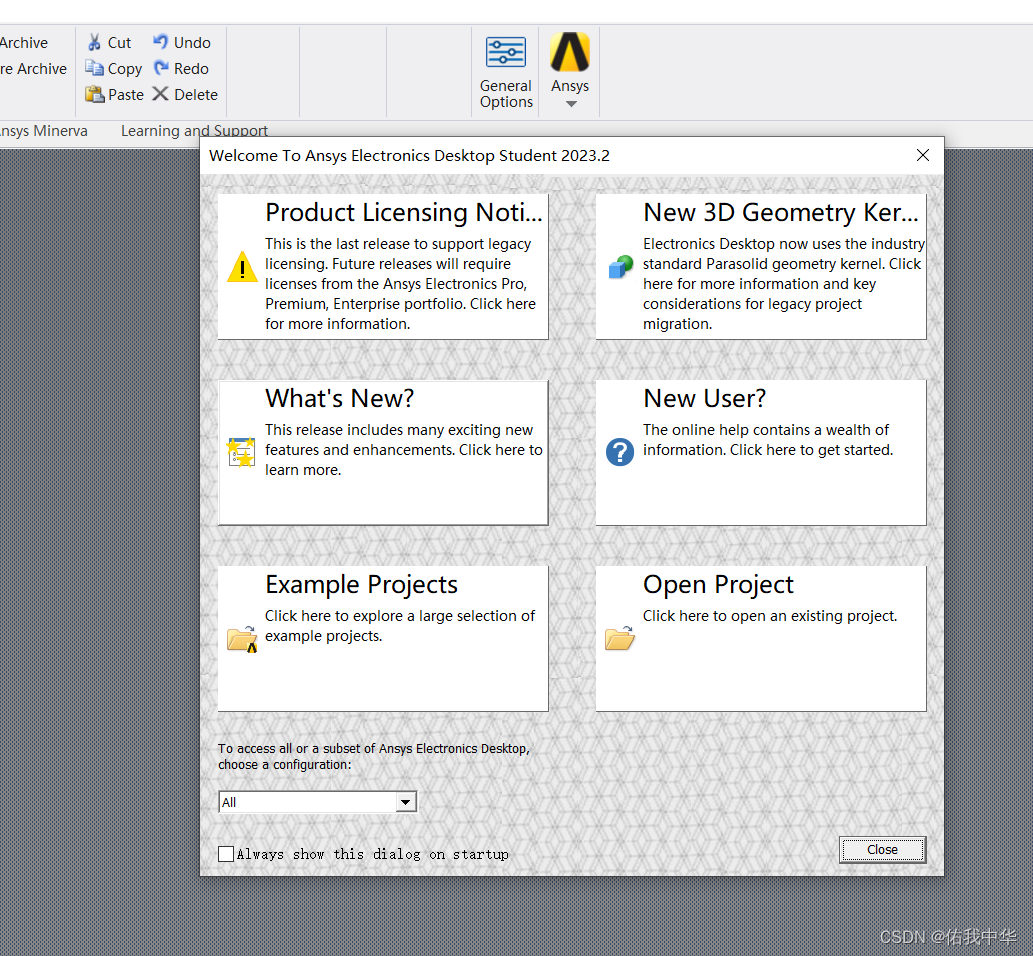1033x956 pixels.
Task: Click the blue question mark help icon
Action: [620, 452]
